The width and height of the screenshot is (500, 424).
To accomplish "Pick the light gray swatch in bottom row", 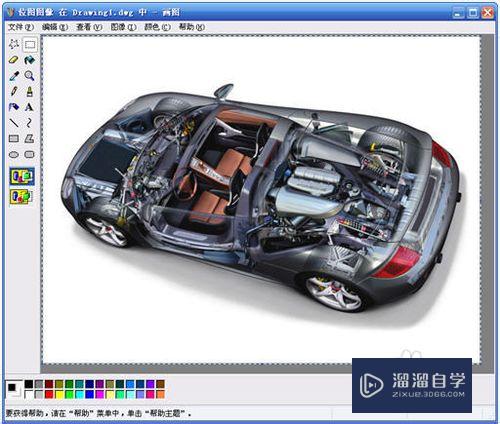I will tap(39, 395).
